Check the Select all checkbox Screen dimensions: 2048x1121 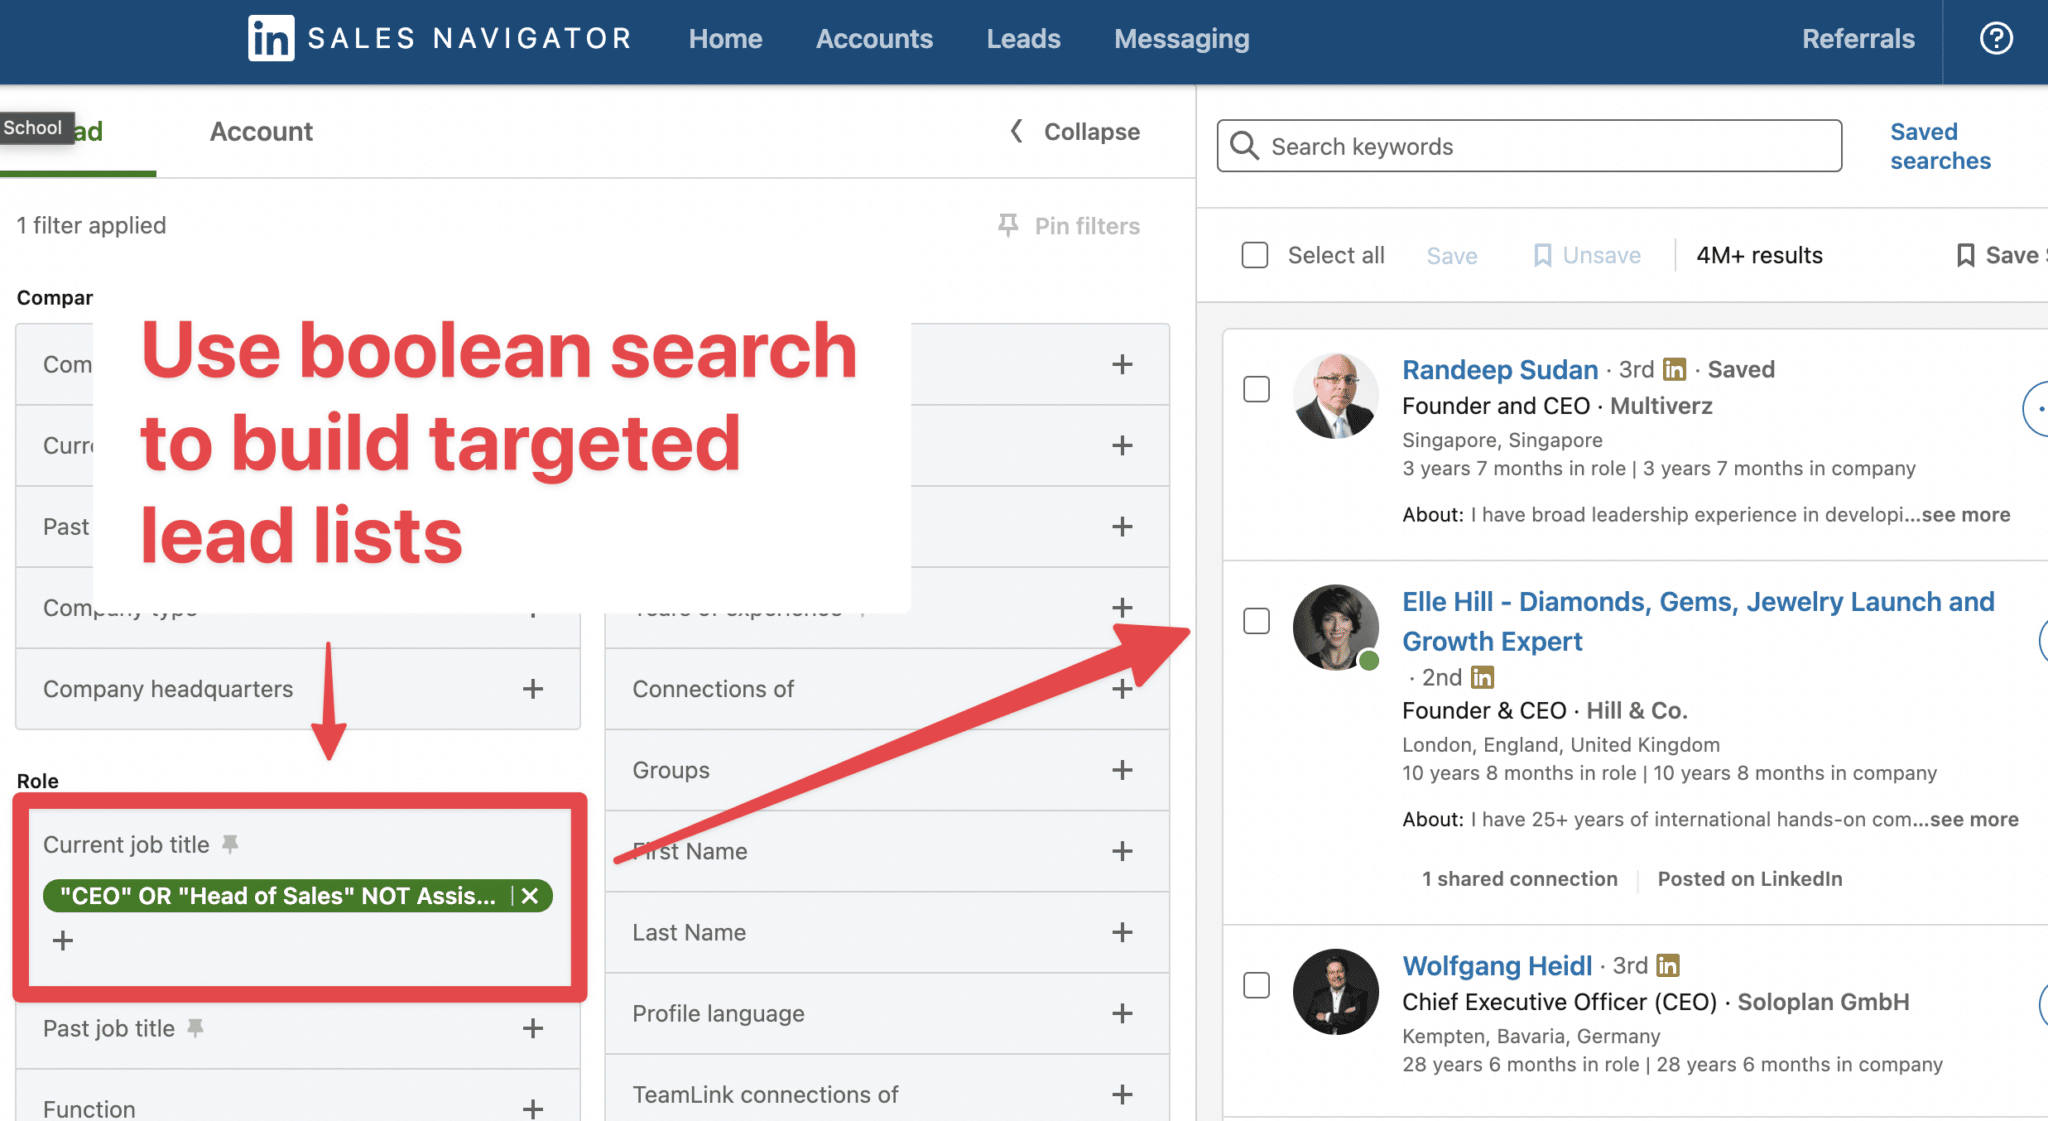(x=1254, y=255)
